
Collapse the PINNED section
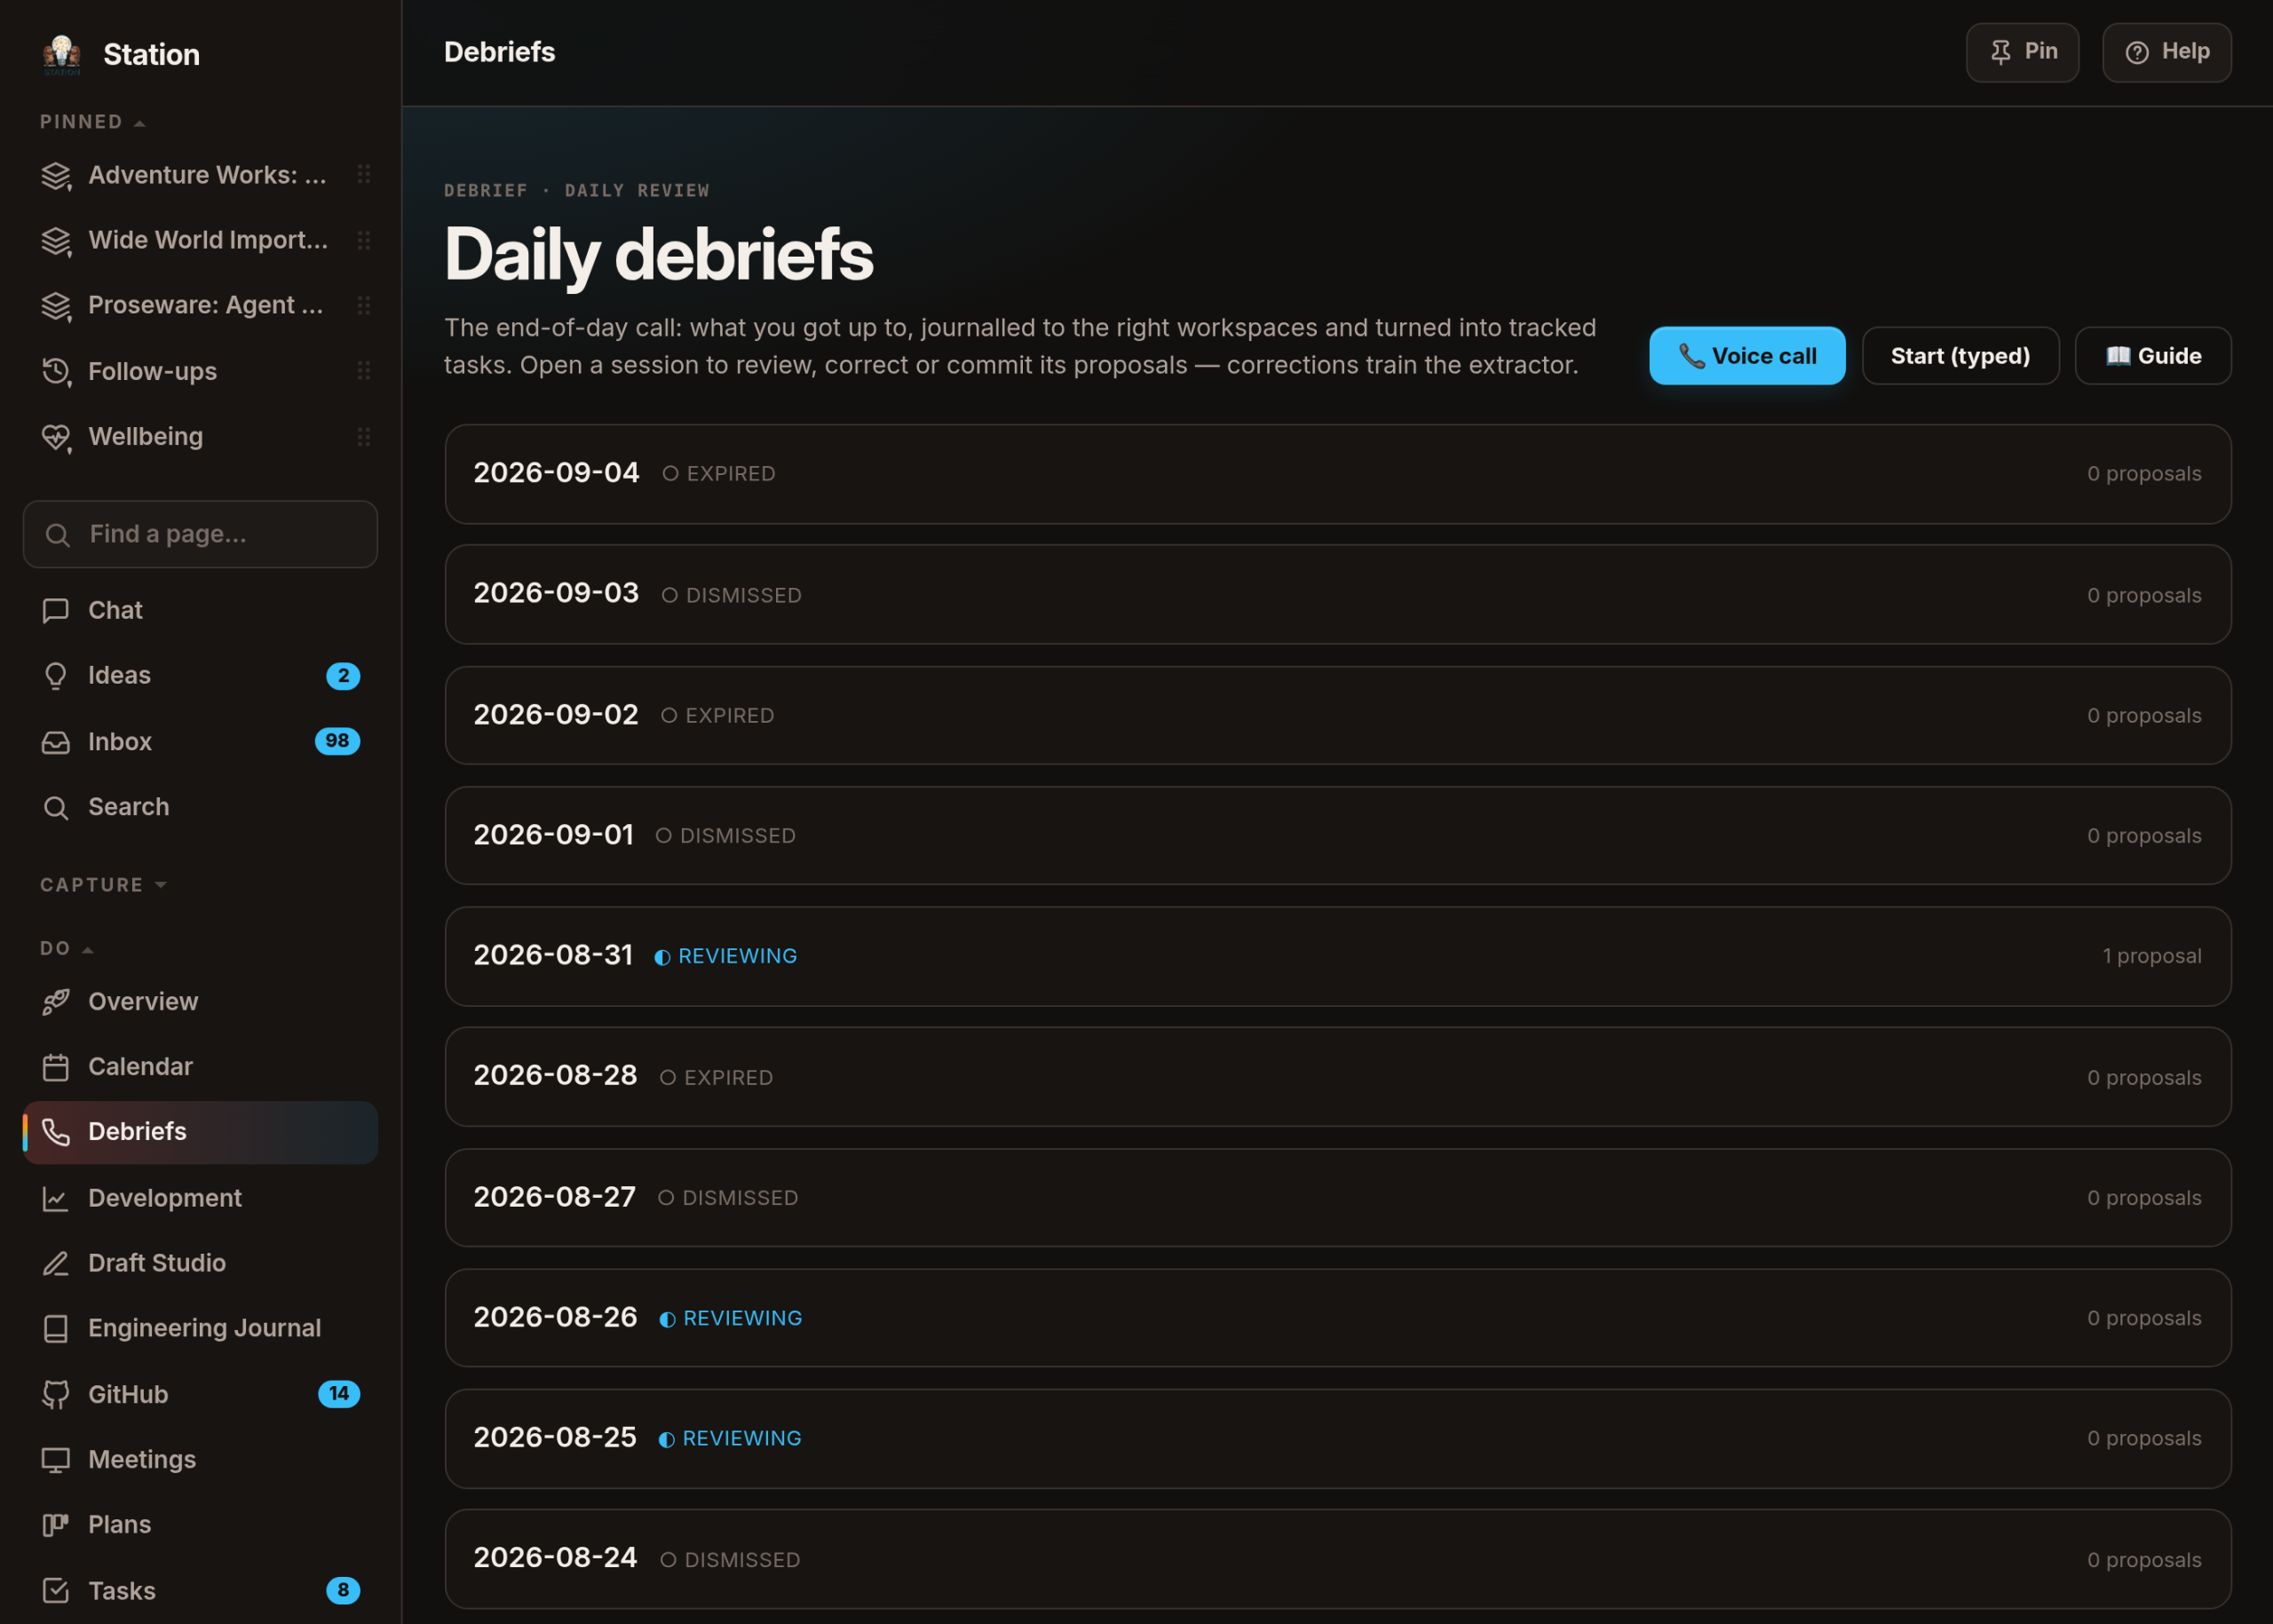[93, 122]
